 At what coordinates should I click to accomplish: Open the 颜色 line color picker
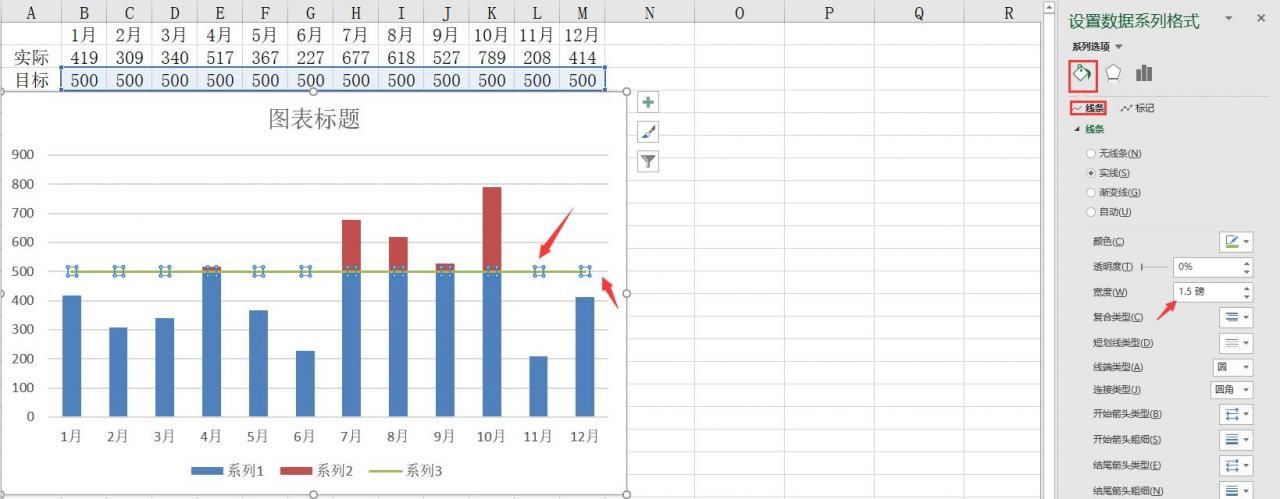(x=1236, y=242)
